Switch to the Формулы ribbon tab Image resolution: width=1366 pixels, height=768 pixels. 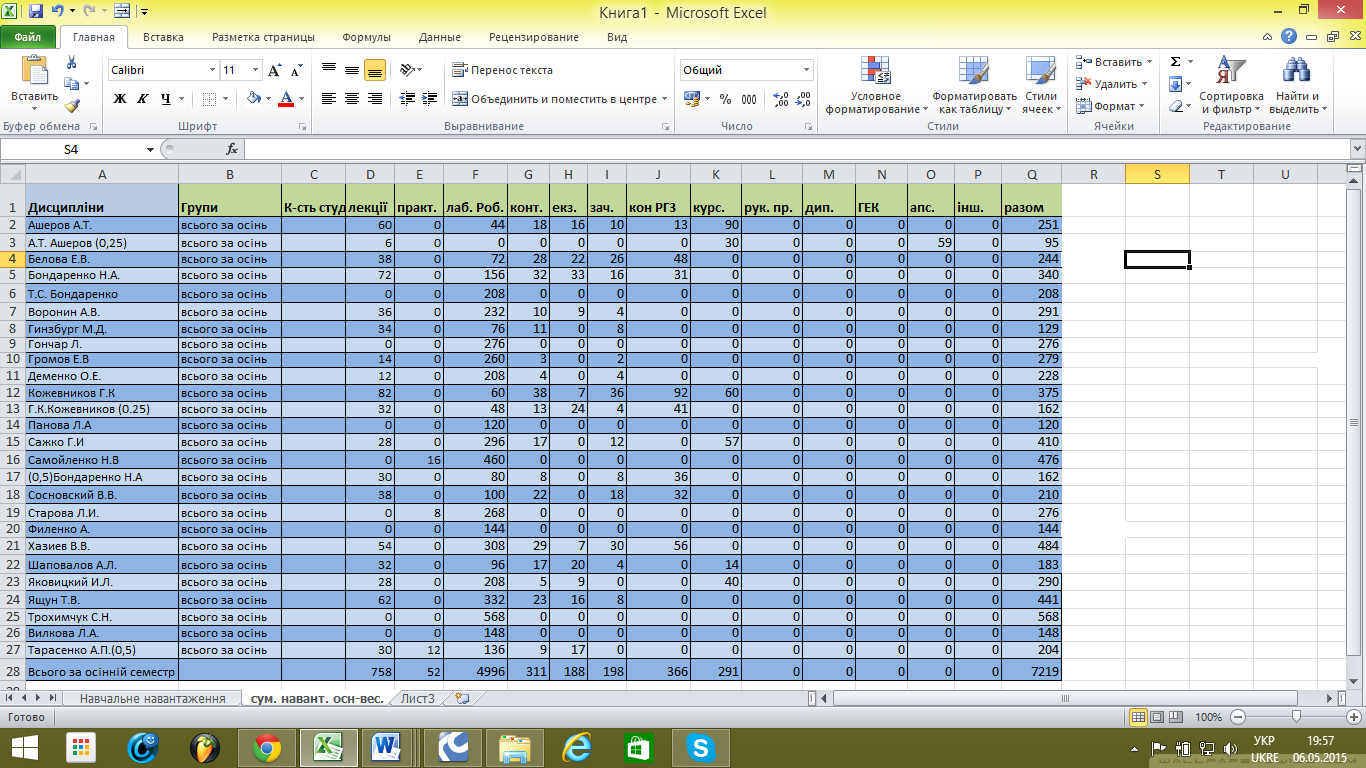coord(366,37)
